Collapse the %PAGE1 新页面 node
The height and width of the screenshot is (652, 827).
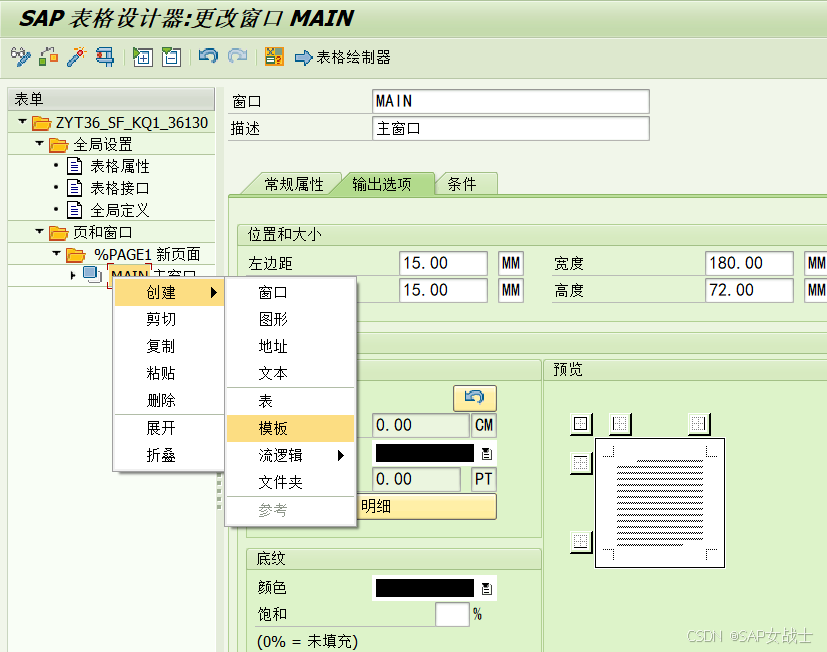pos(56,254)
